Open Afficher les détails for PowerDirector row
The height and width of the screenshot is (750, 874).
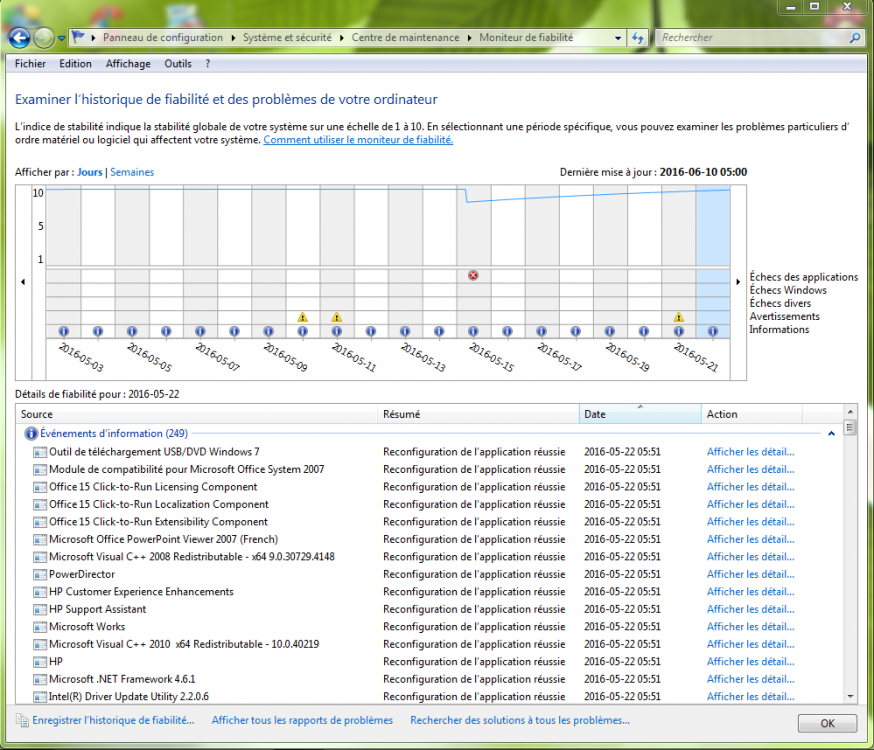[750, 574]
